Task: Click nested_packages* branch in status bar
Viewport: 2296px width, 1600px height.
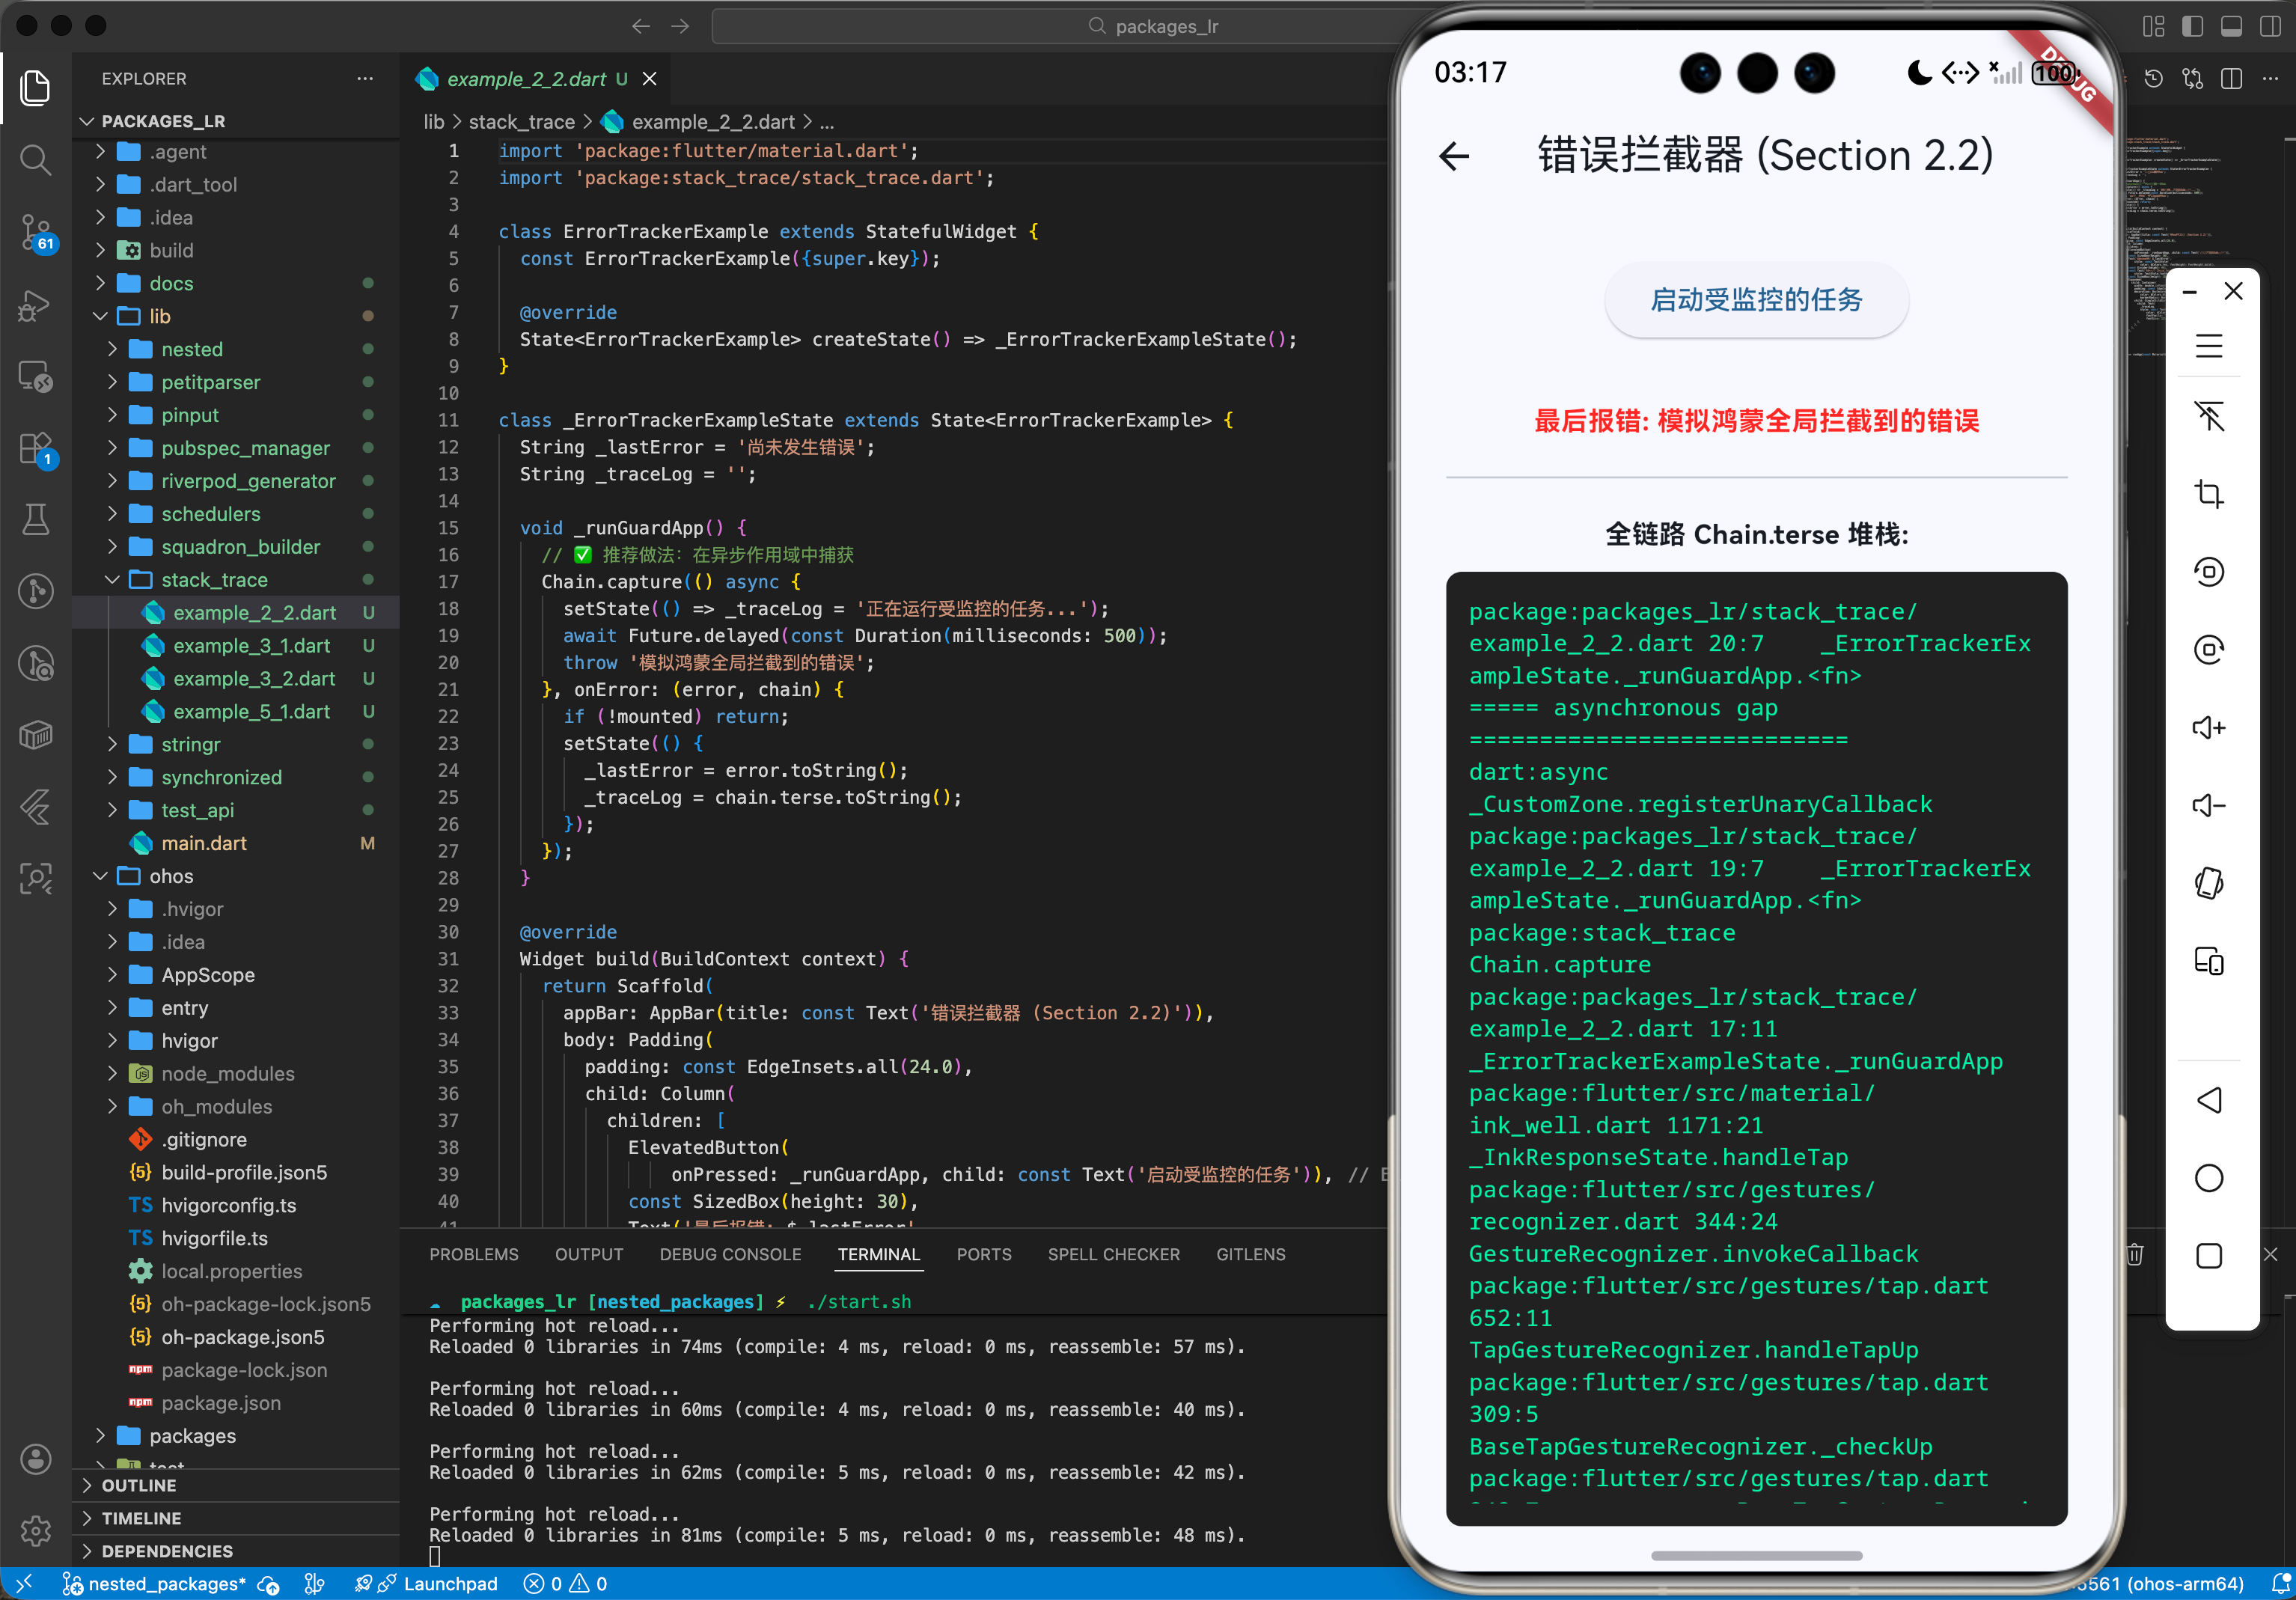Action: (x=155, y=1584)
